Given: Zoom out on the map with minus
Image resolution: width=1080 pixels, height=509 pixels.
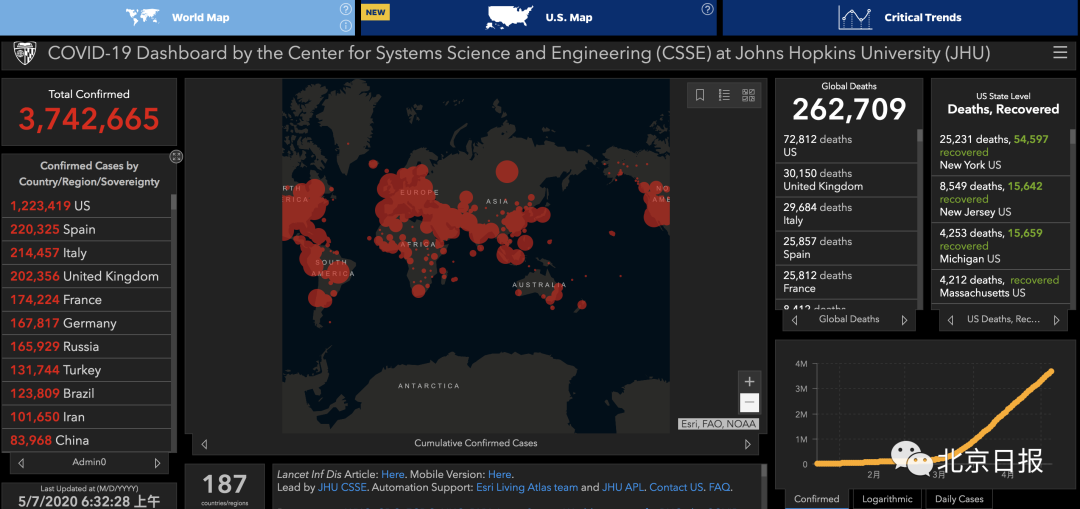Looking at the screenshot, I should click(749, 403).
